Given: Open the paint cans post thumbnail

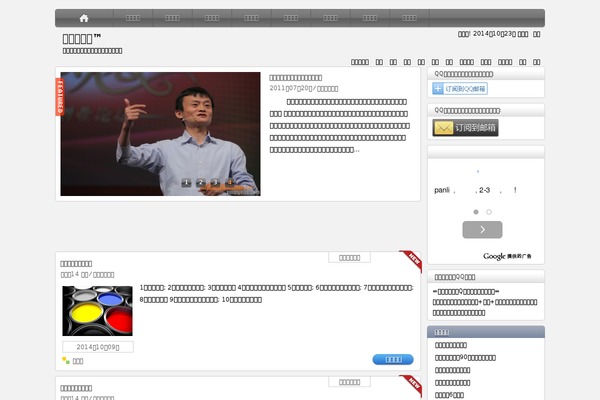Looking at the screenshot, I should point(98,311).
